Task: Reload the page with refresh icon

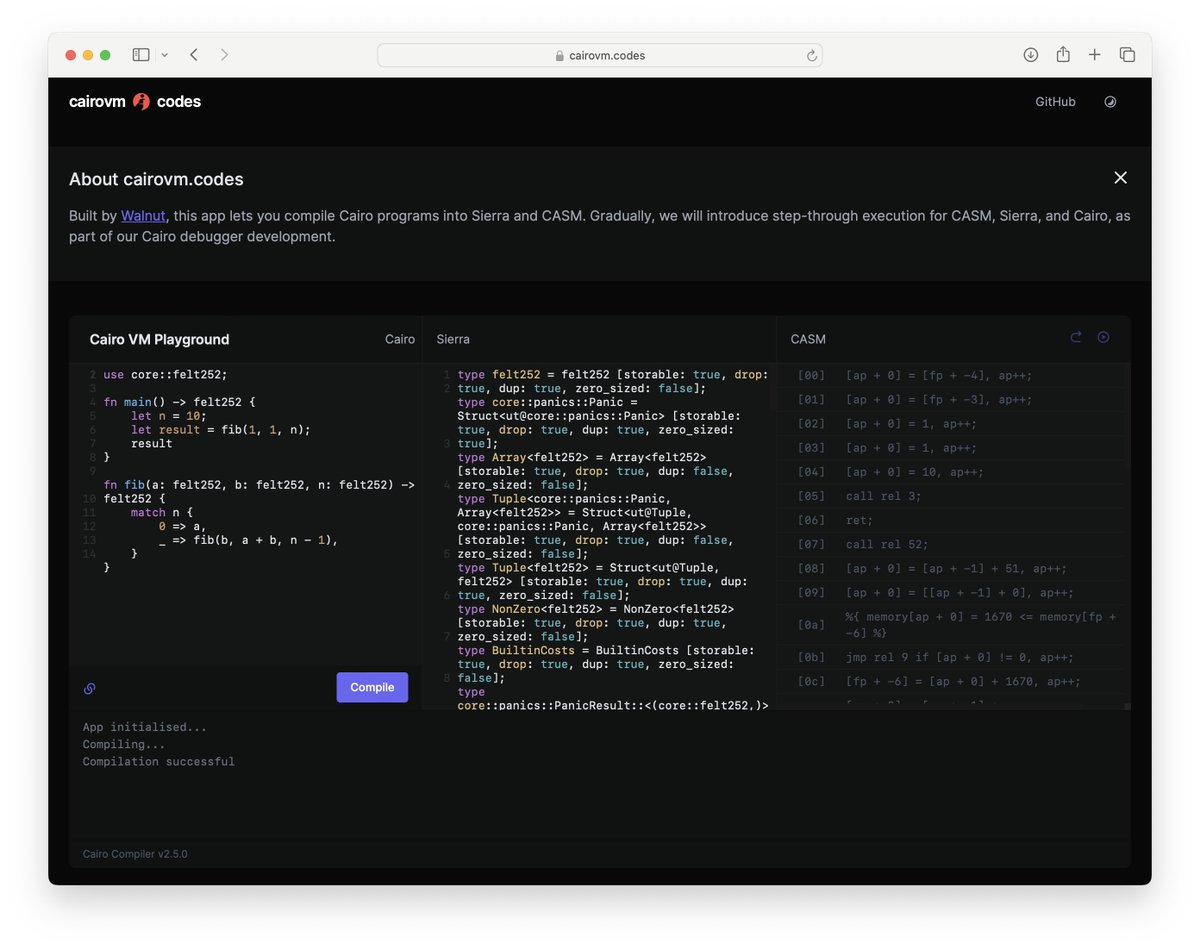Action: [x=812, y=55]
